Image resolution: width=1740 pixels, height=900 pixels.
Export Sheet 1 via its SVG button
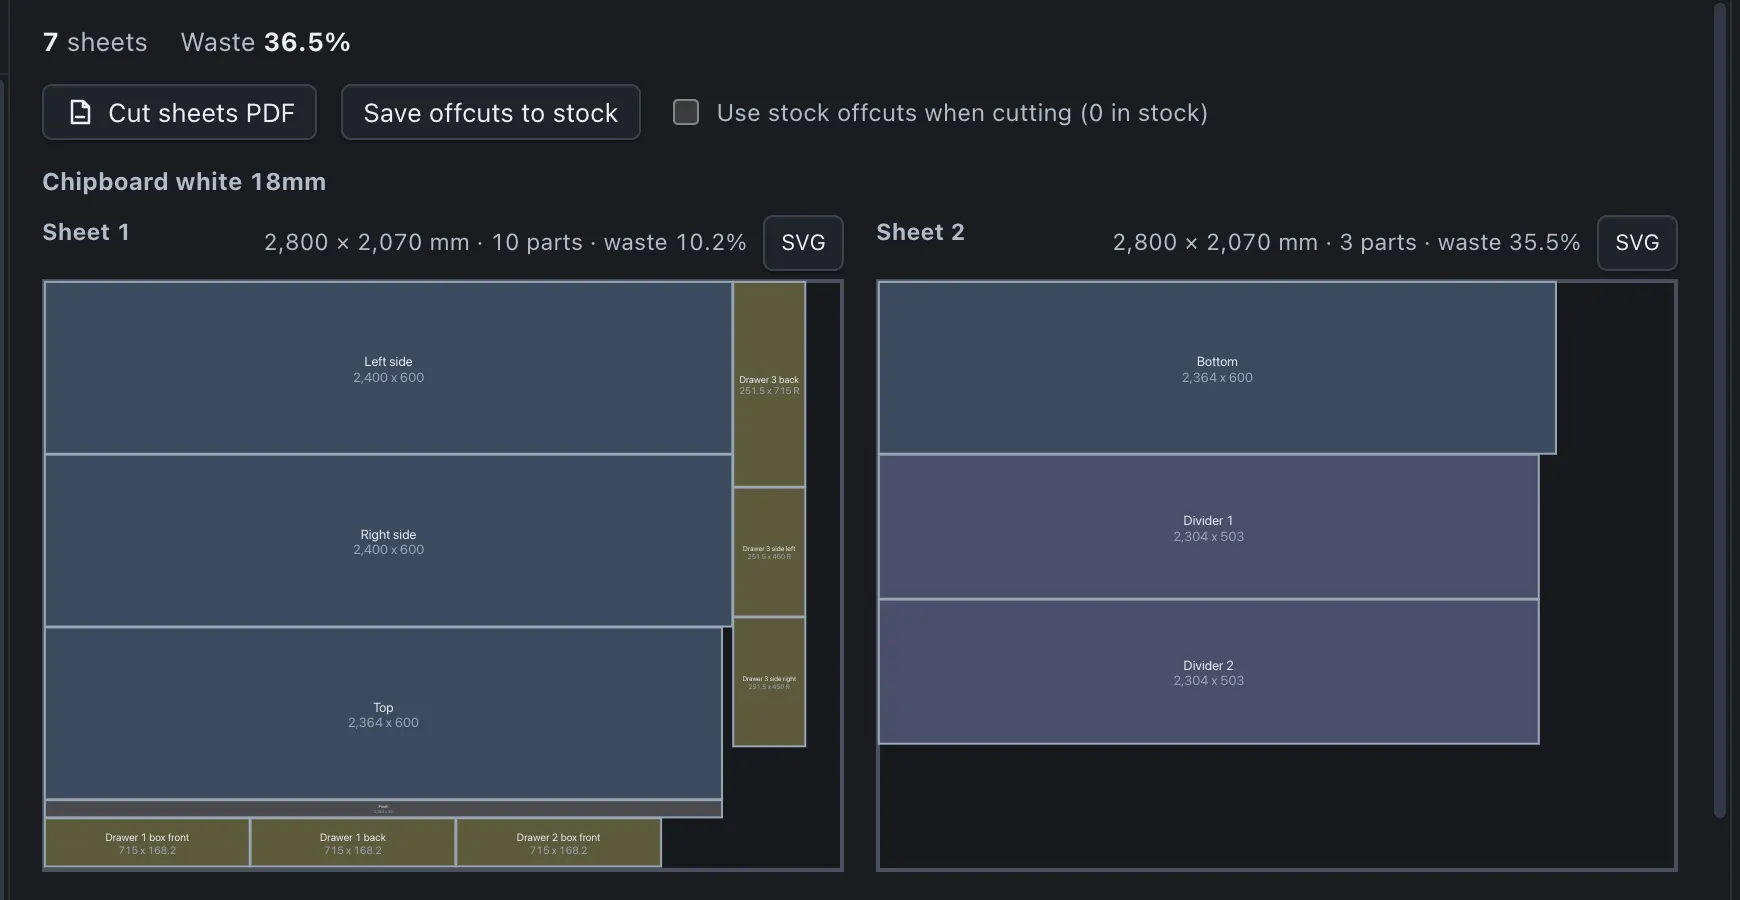803,243
